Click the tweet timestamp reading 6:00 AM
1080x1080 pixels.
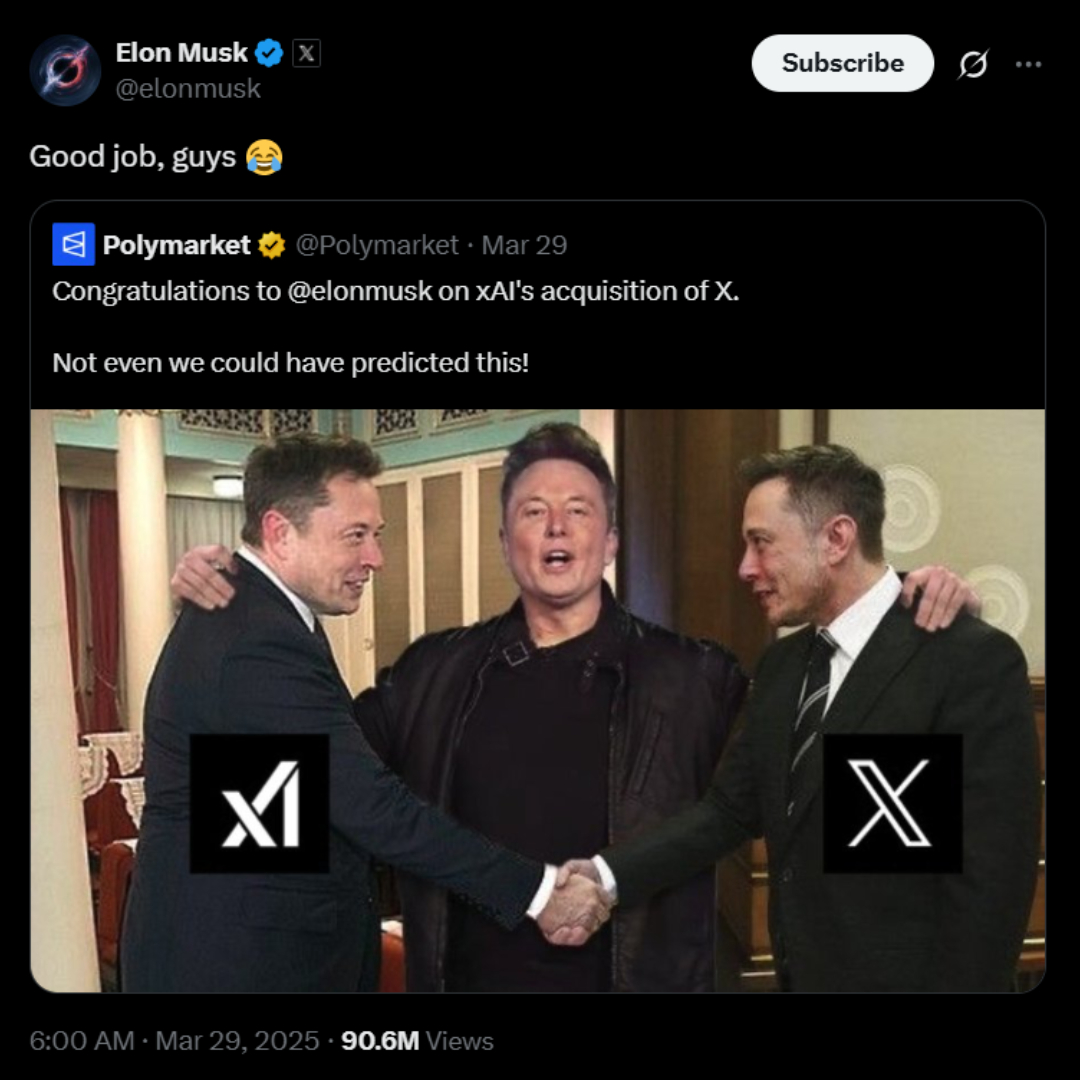pos(79,1041)
